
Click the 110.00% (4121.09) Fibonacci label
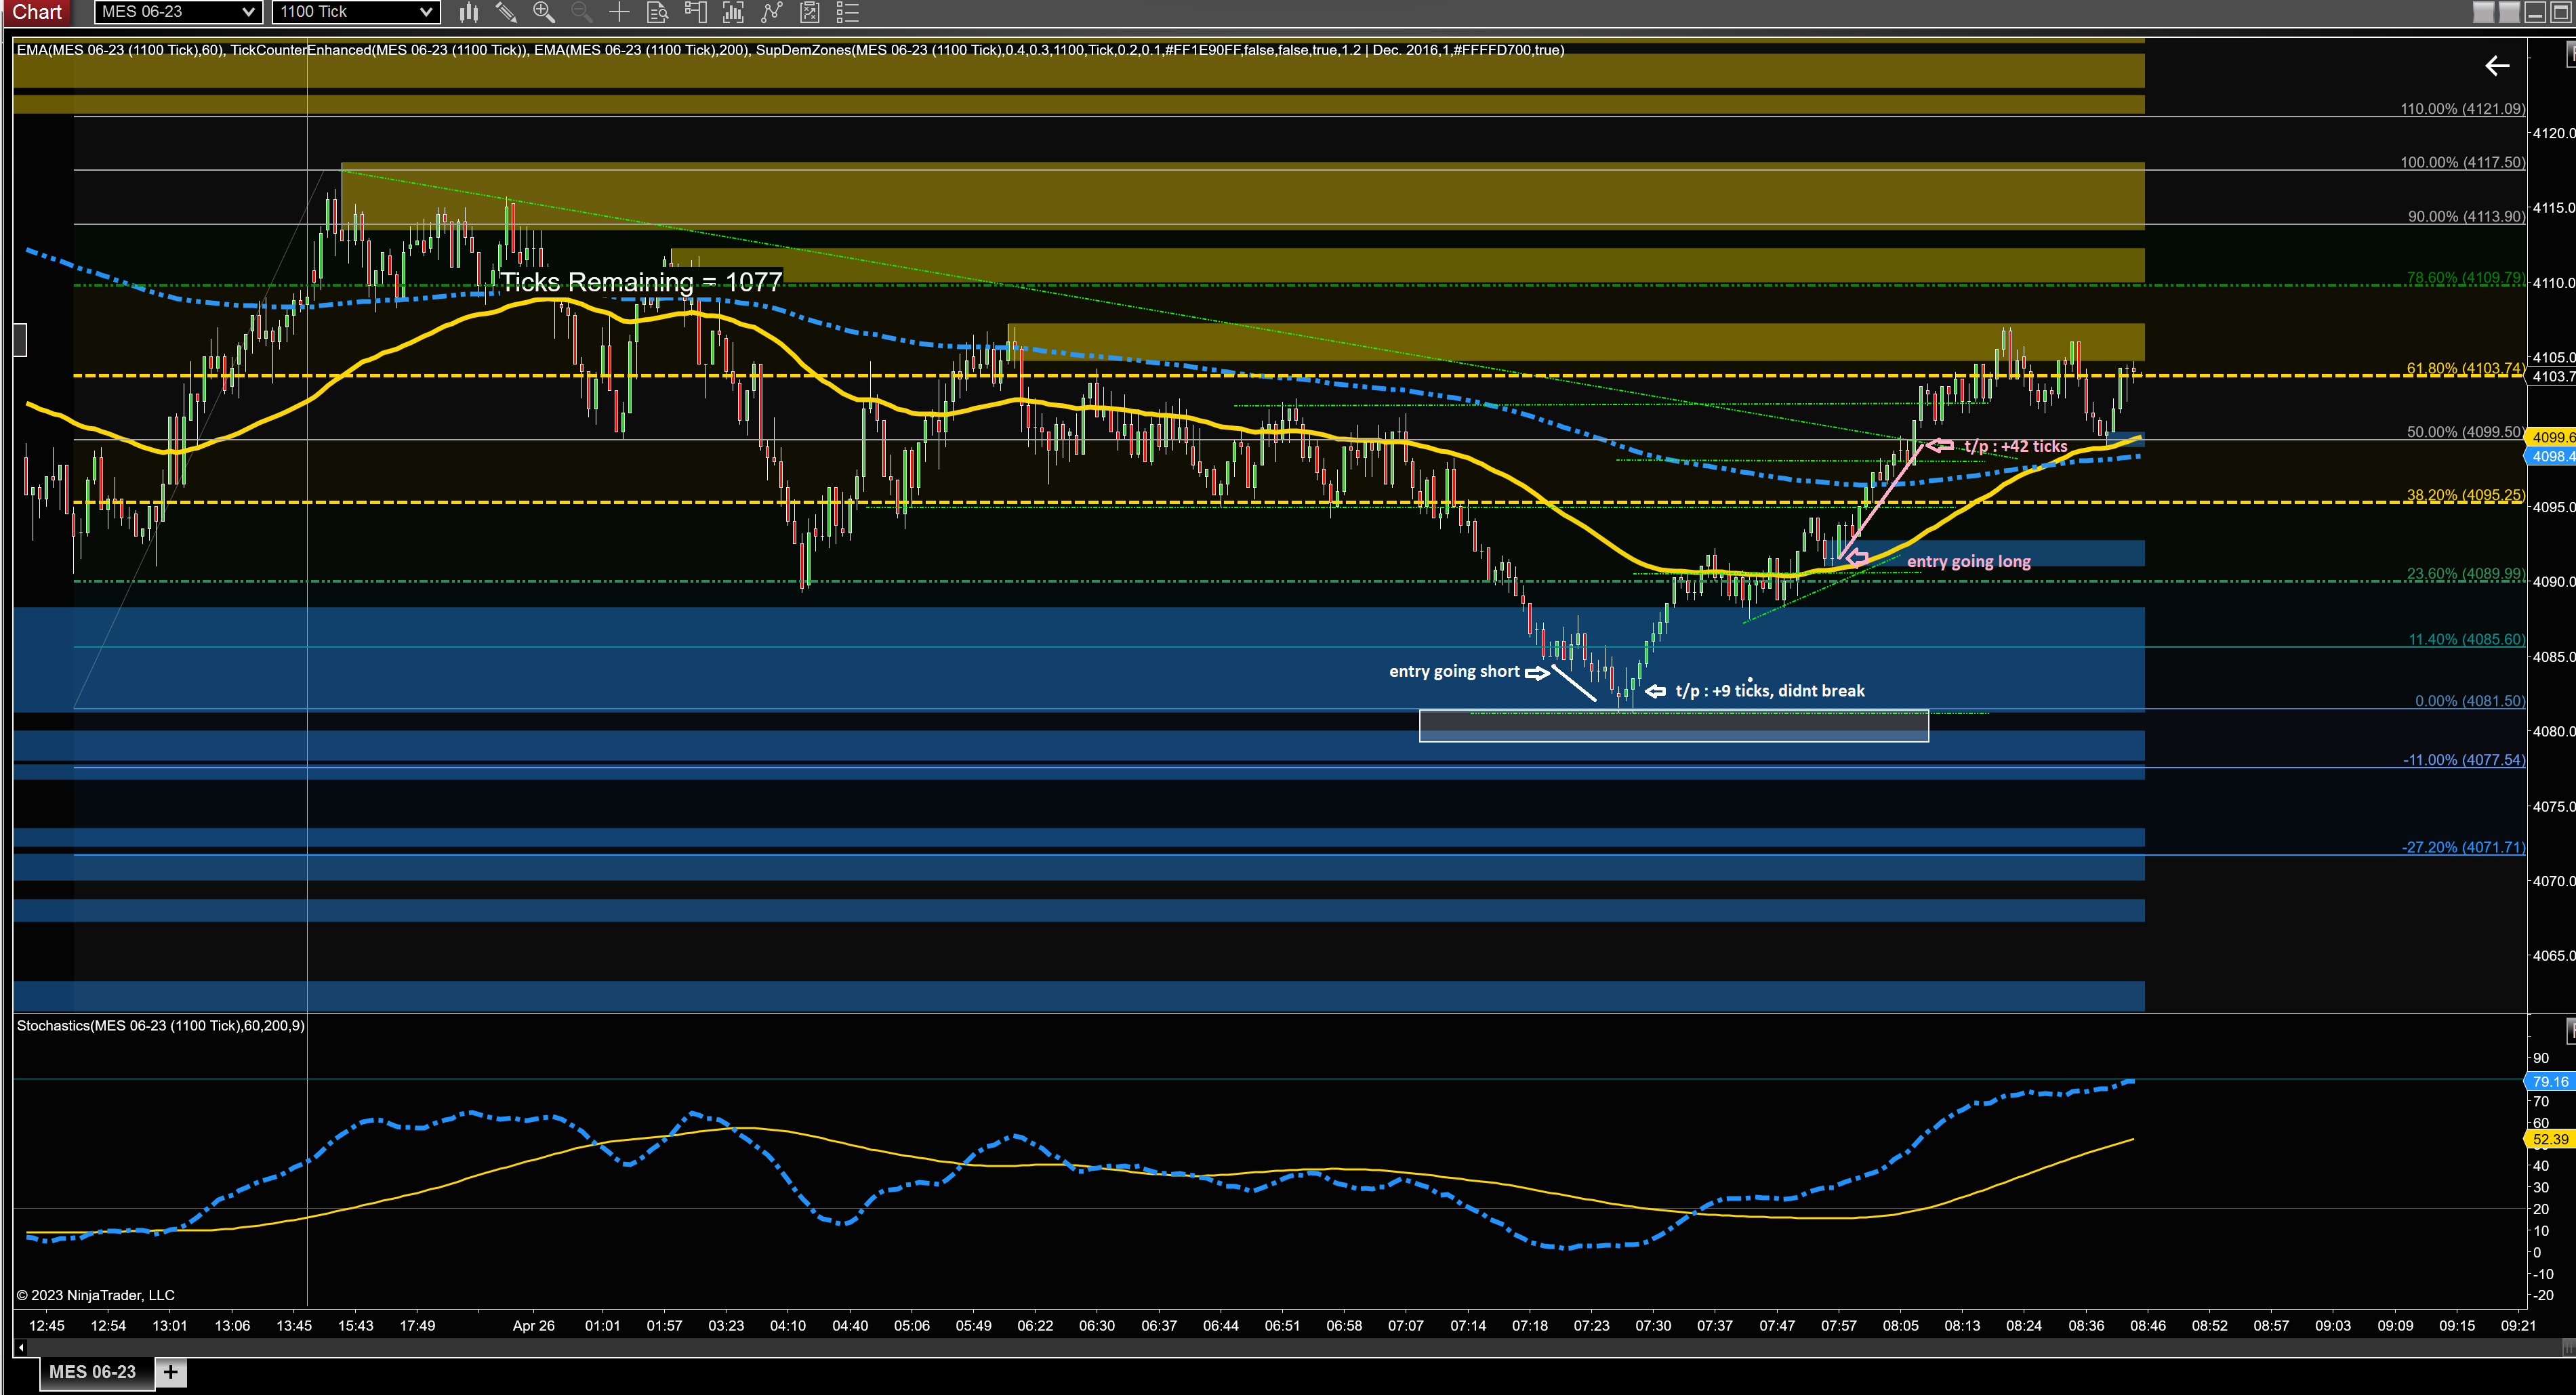(x=2462, y=109)
